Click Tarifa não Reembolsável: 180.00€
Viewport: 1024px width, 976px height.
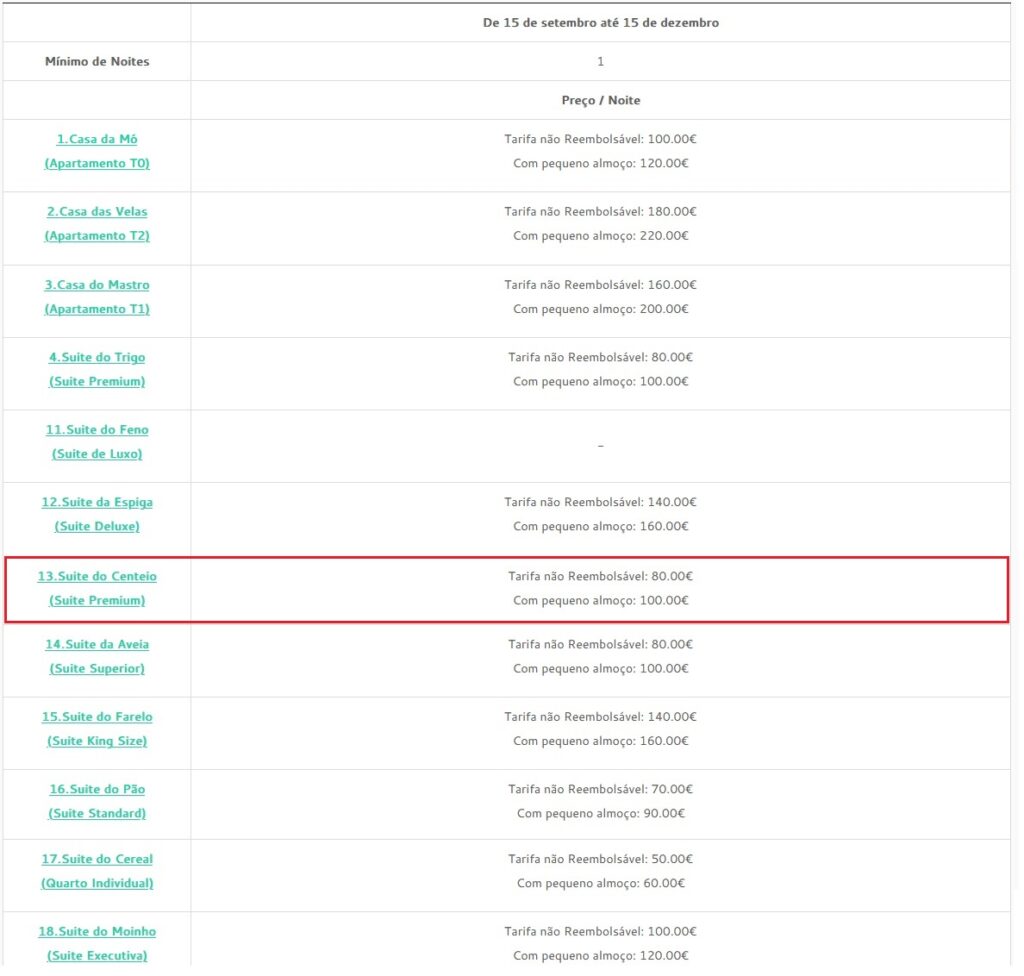click(600, 212)
